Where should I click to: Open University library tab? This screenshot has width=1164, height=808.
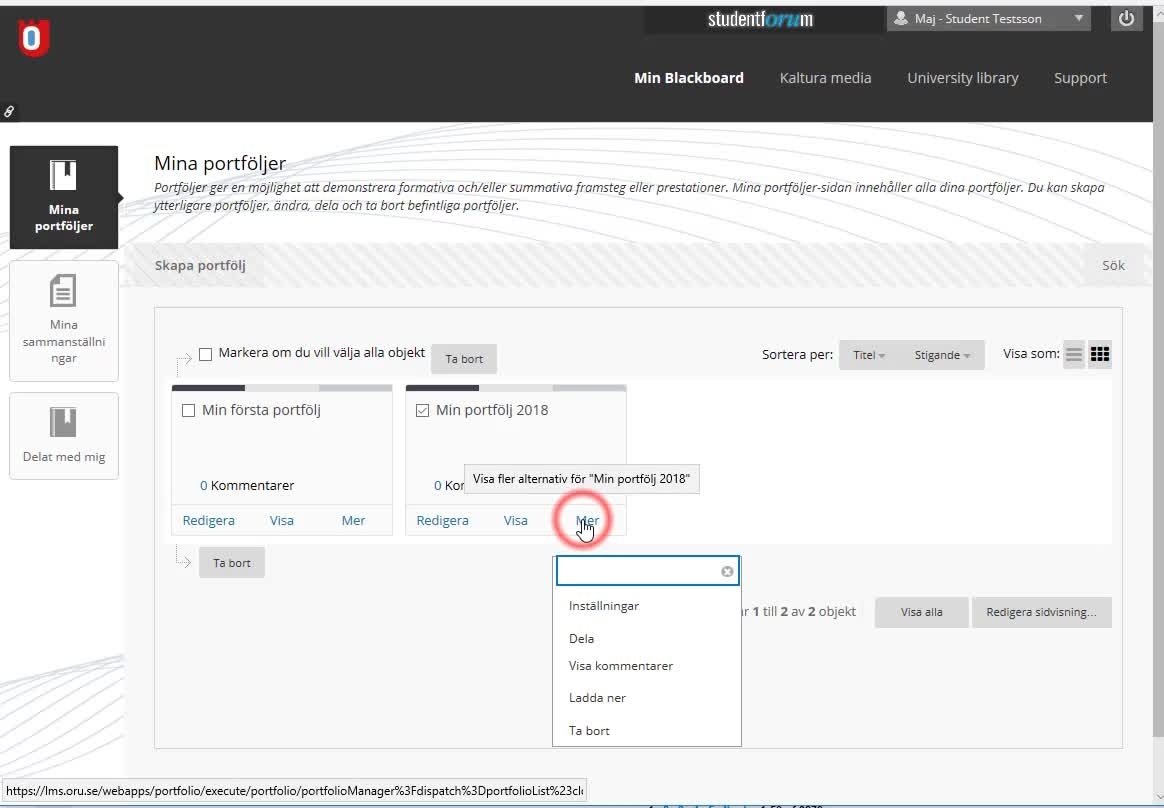962,78
